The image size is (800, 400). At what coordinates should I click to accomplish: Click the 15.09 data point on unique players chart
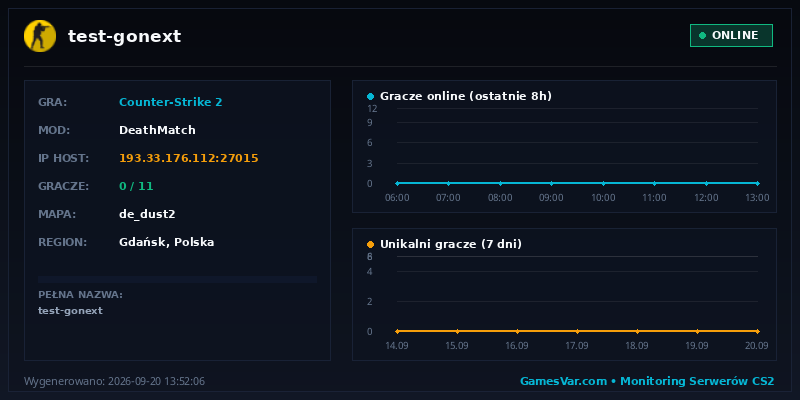(x=457, y=331)
